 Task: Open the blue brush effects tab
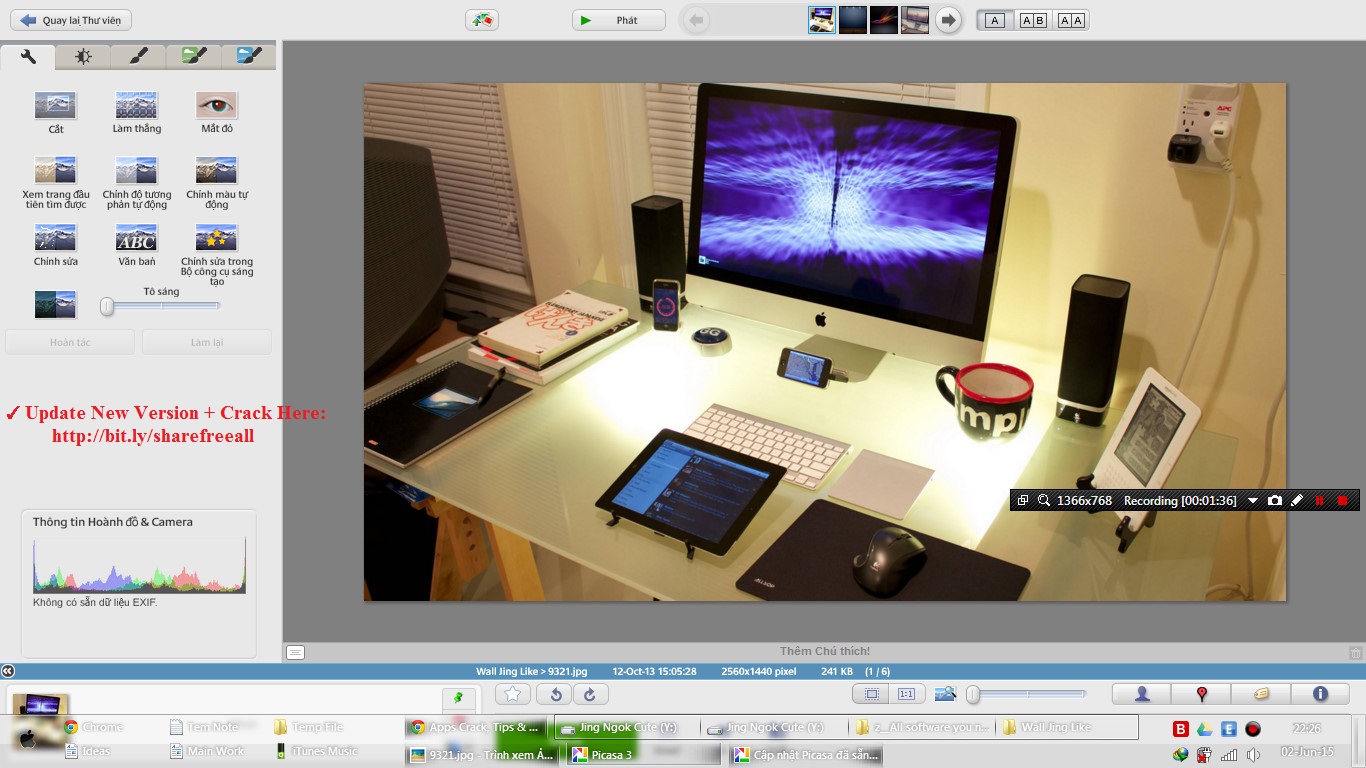(x=249, y=57)
